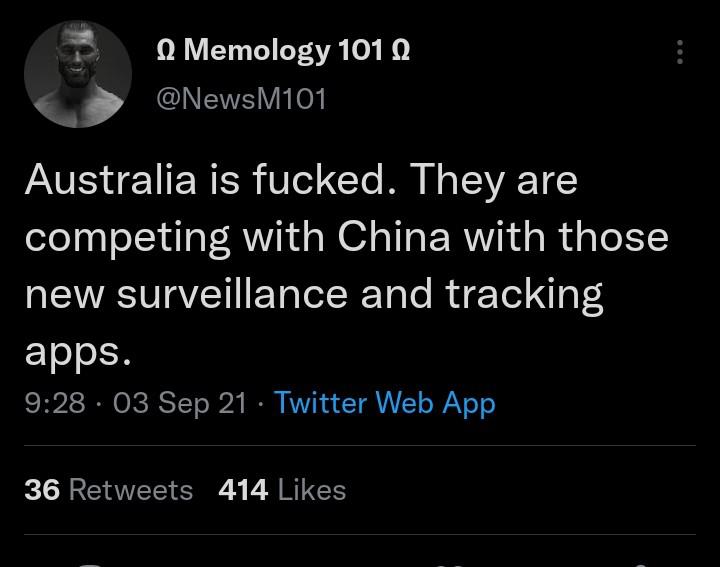Click the word tracking in the tweet
This screenshot has width=720, height=567.
[x=524, y=295]
